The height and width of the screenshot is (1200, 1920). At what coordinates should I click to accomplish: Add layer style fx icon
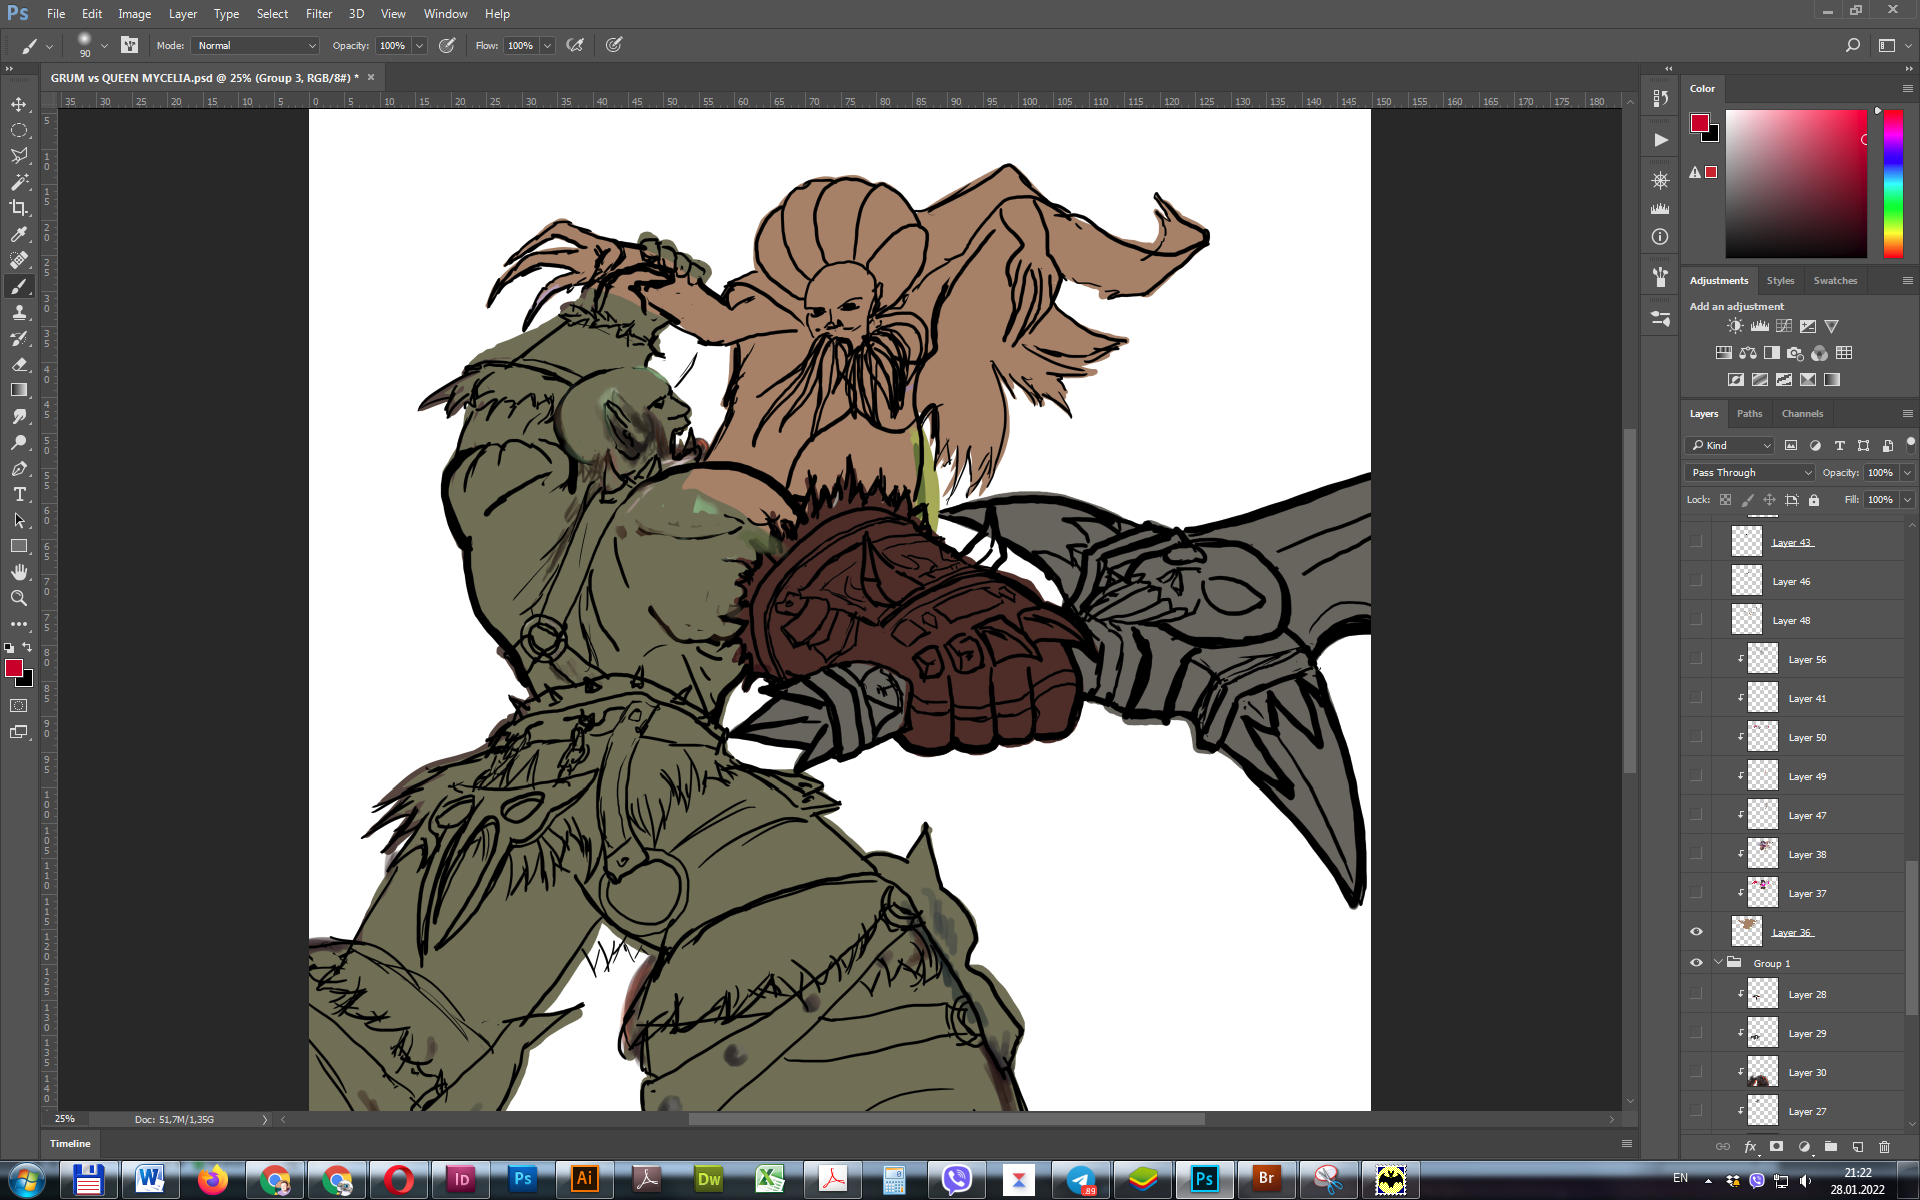[x=1750, y=1147]
